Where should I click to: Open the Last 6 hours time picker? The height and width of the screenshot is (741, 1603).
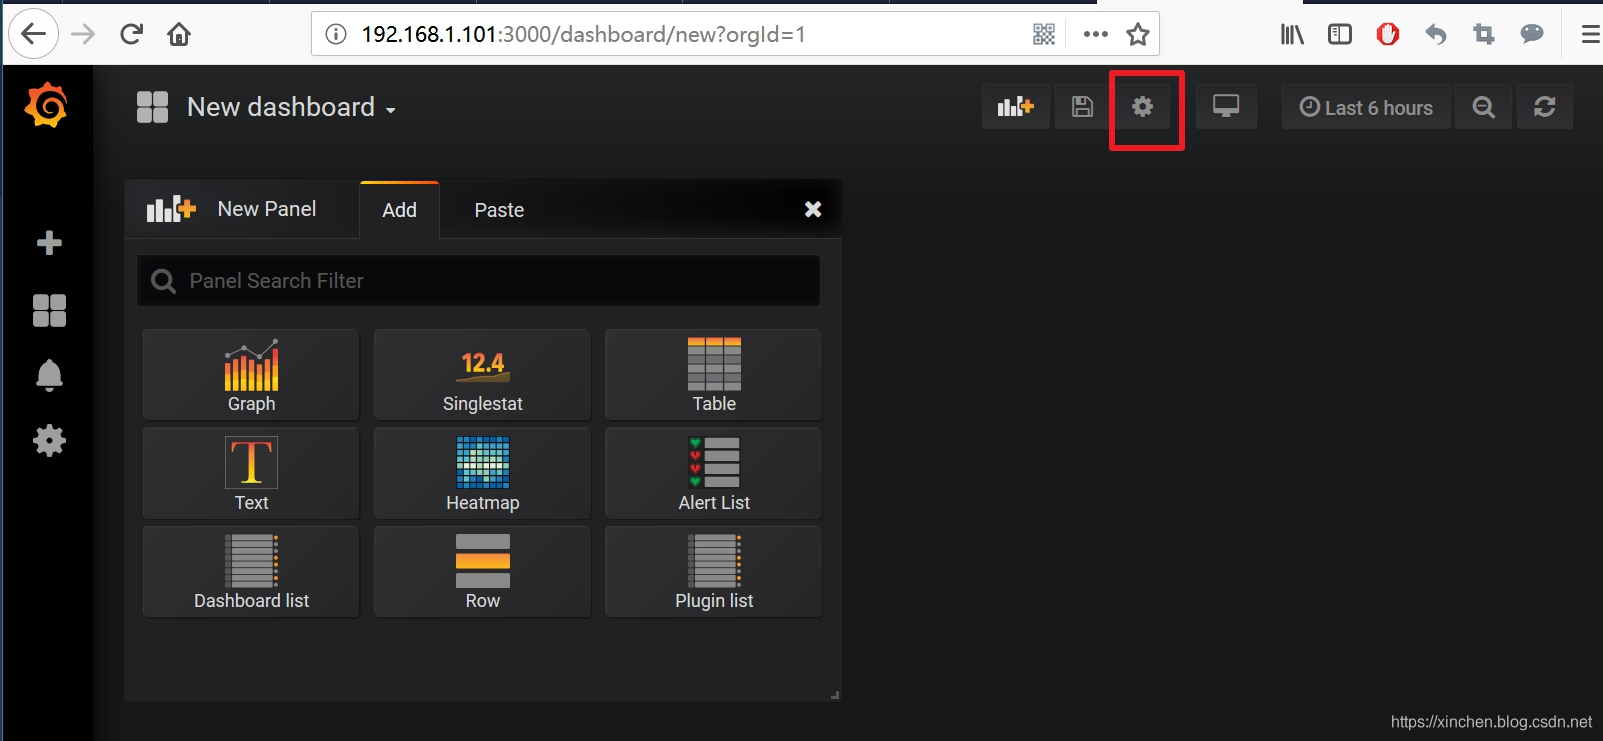(1366, 107)
